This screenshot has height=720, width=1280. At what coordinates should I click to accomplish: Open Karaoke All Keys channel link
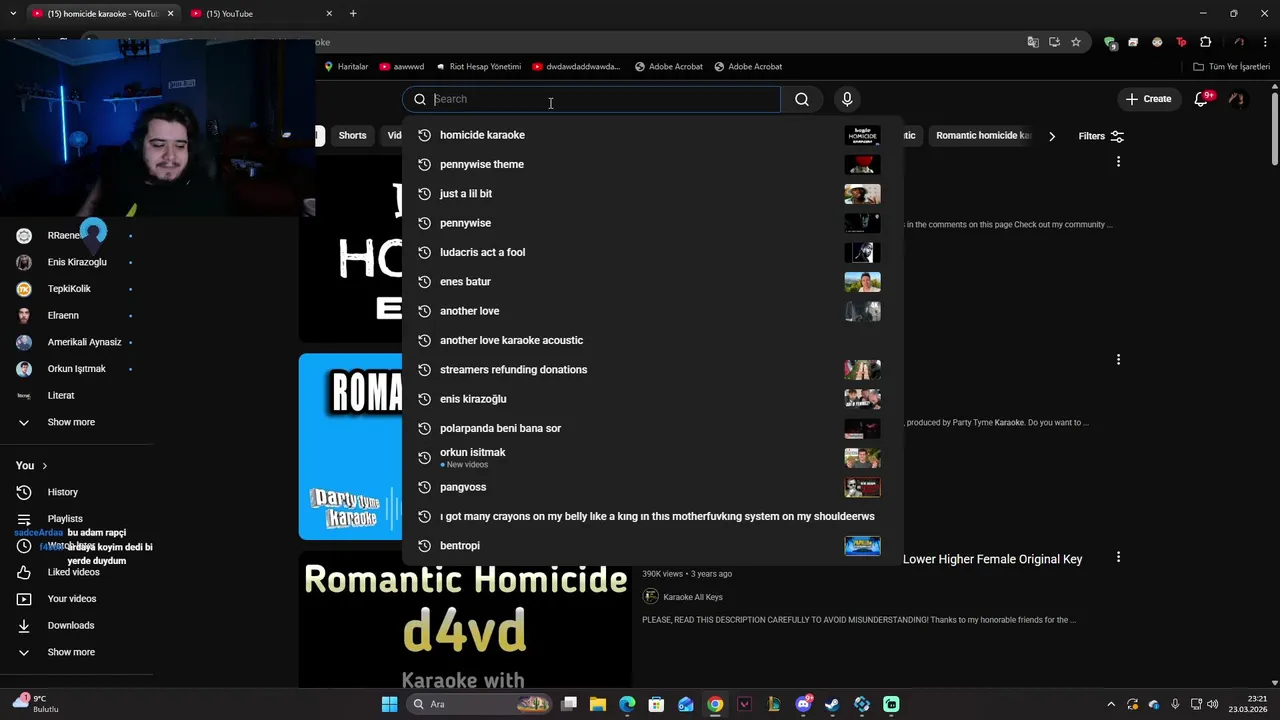pyautogui.click(x=692, y=597)
